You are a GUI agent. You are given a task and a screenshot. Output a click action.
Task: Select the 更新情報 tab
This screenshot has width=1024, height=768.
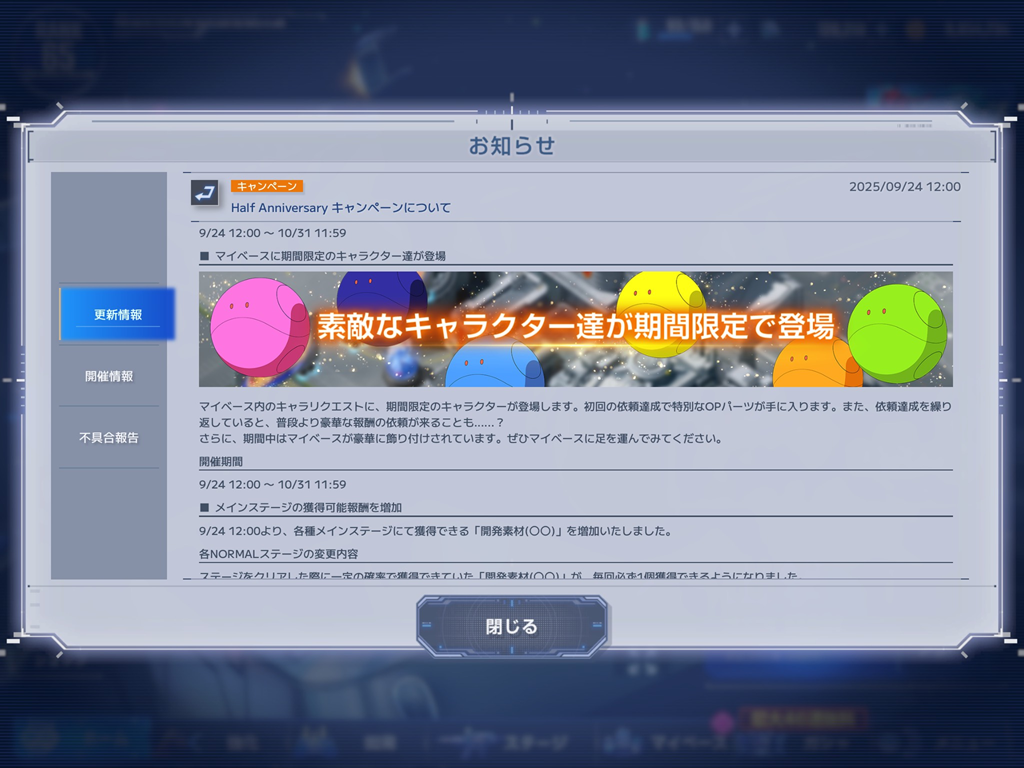[117, 314]
